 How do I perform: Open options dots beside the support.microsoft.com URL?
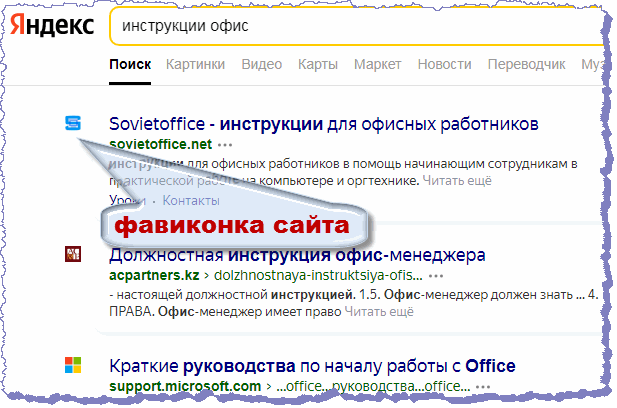click(x=483, y=387)
